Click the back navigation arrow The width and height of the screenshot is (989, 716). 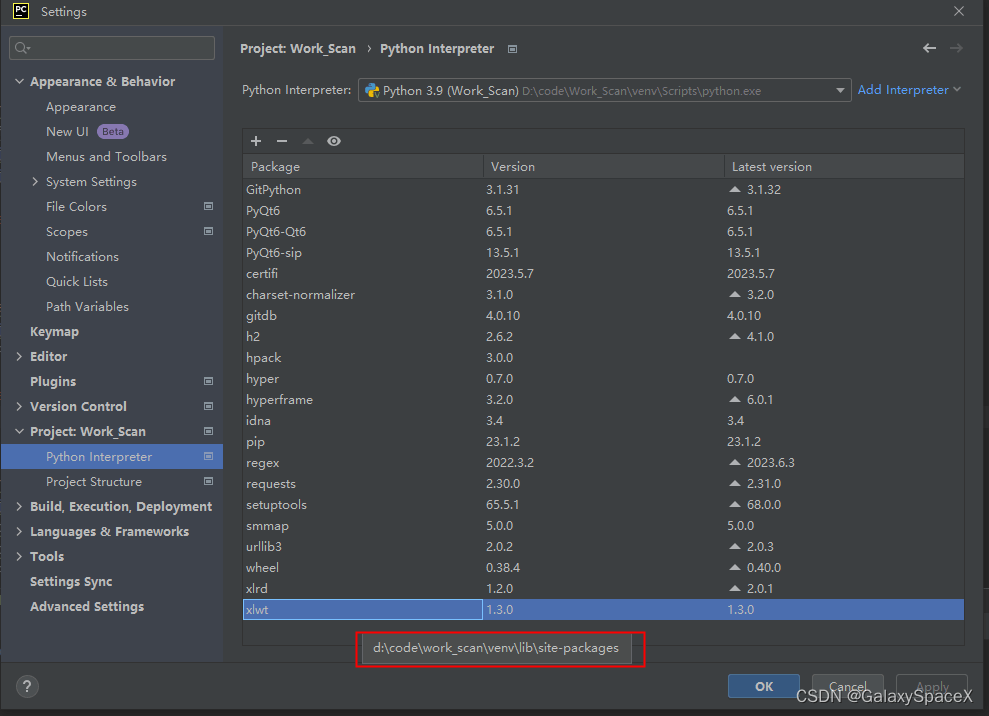(929, 48)
